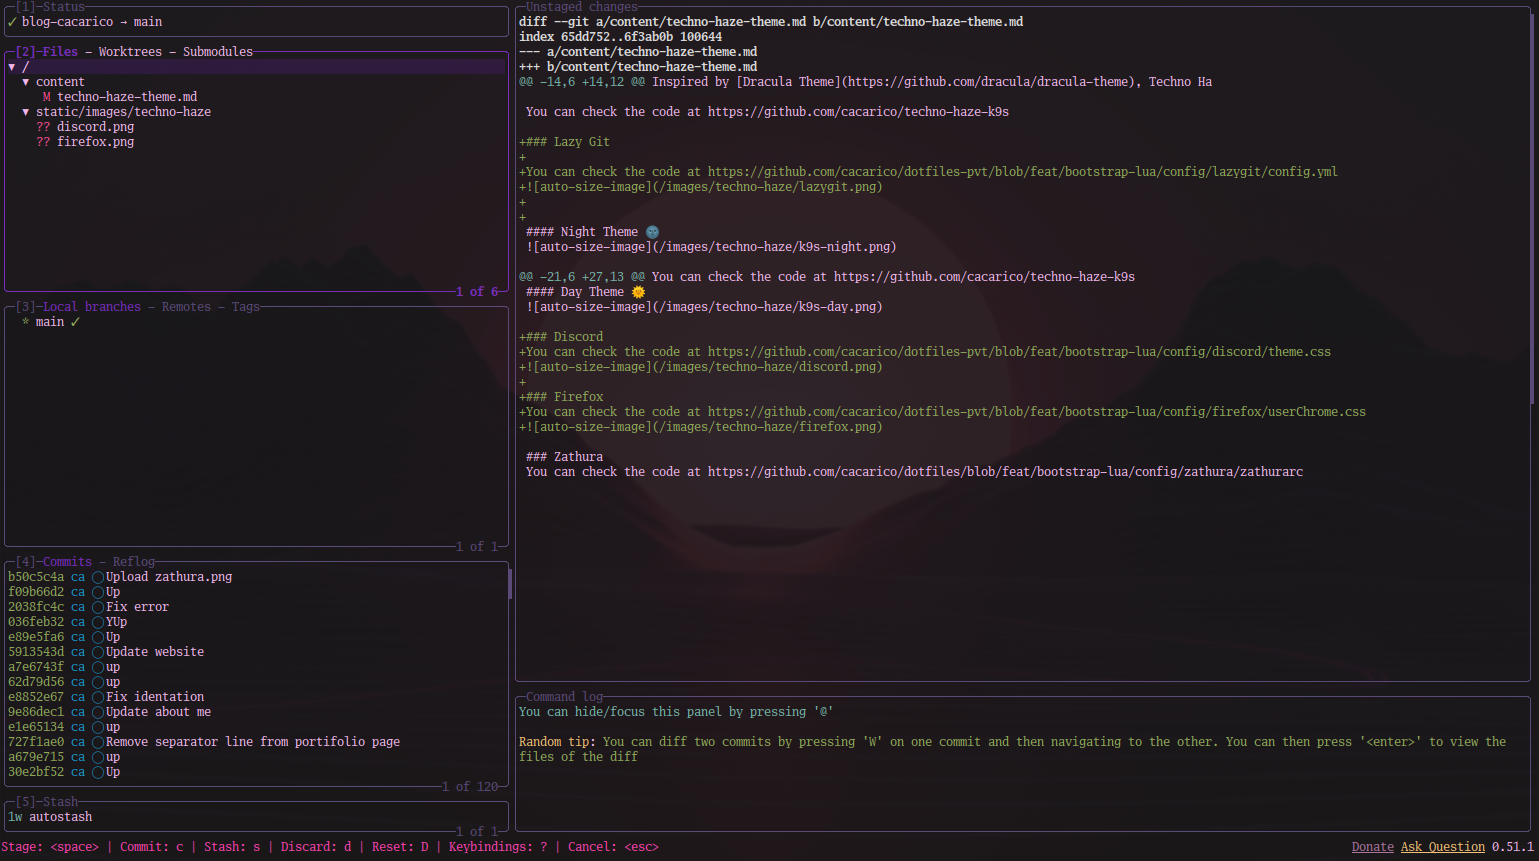Click the Commits panel scrollbar
Viewport: 1539px width, 861px height.
510,583
